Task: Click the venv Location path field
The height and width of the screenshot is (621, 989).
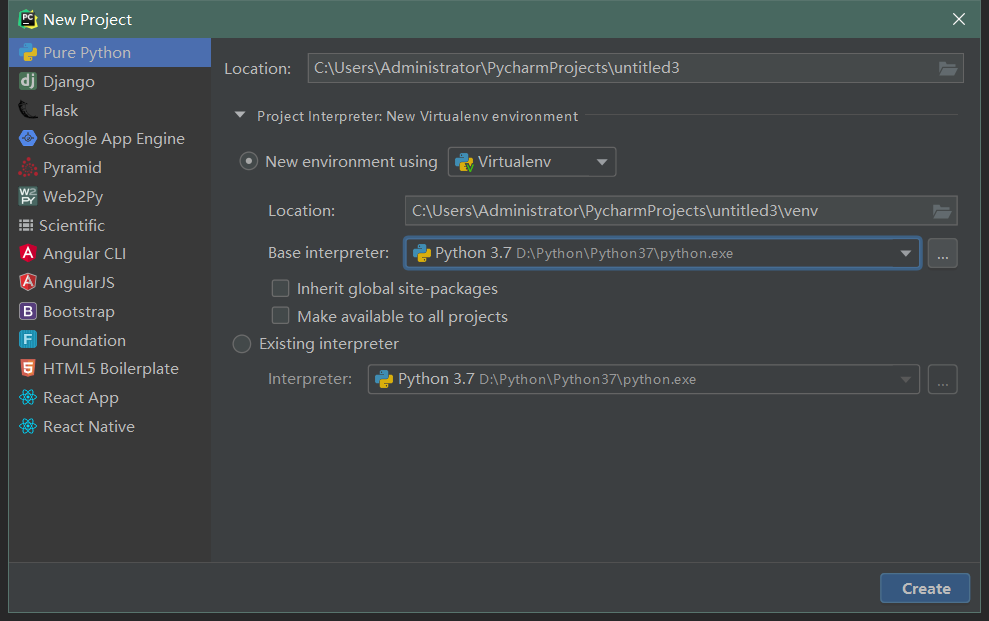Action: [665, 211]
